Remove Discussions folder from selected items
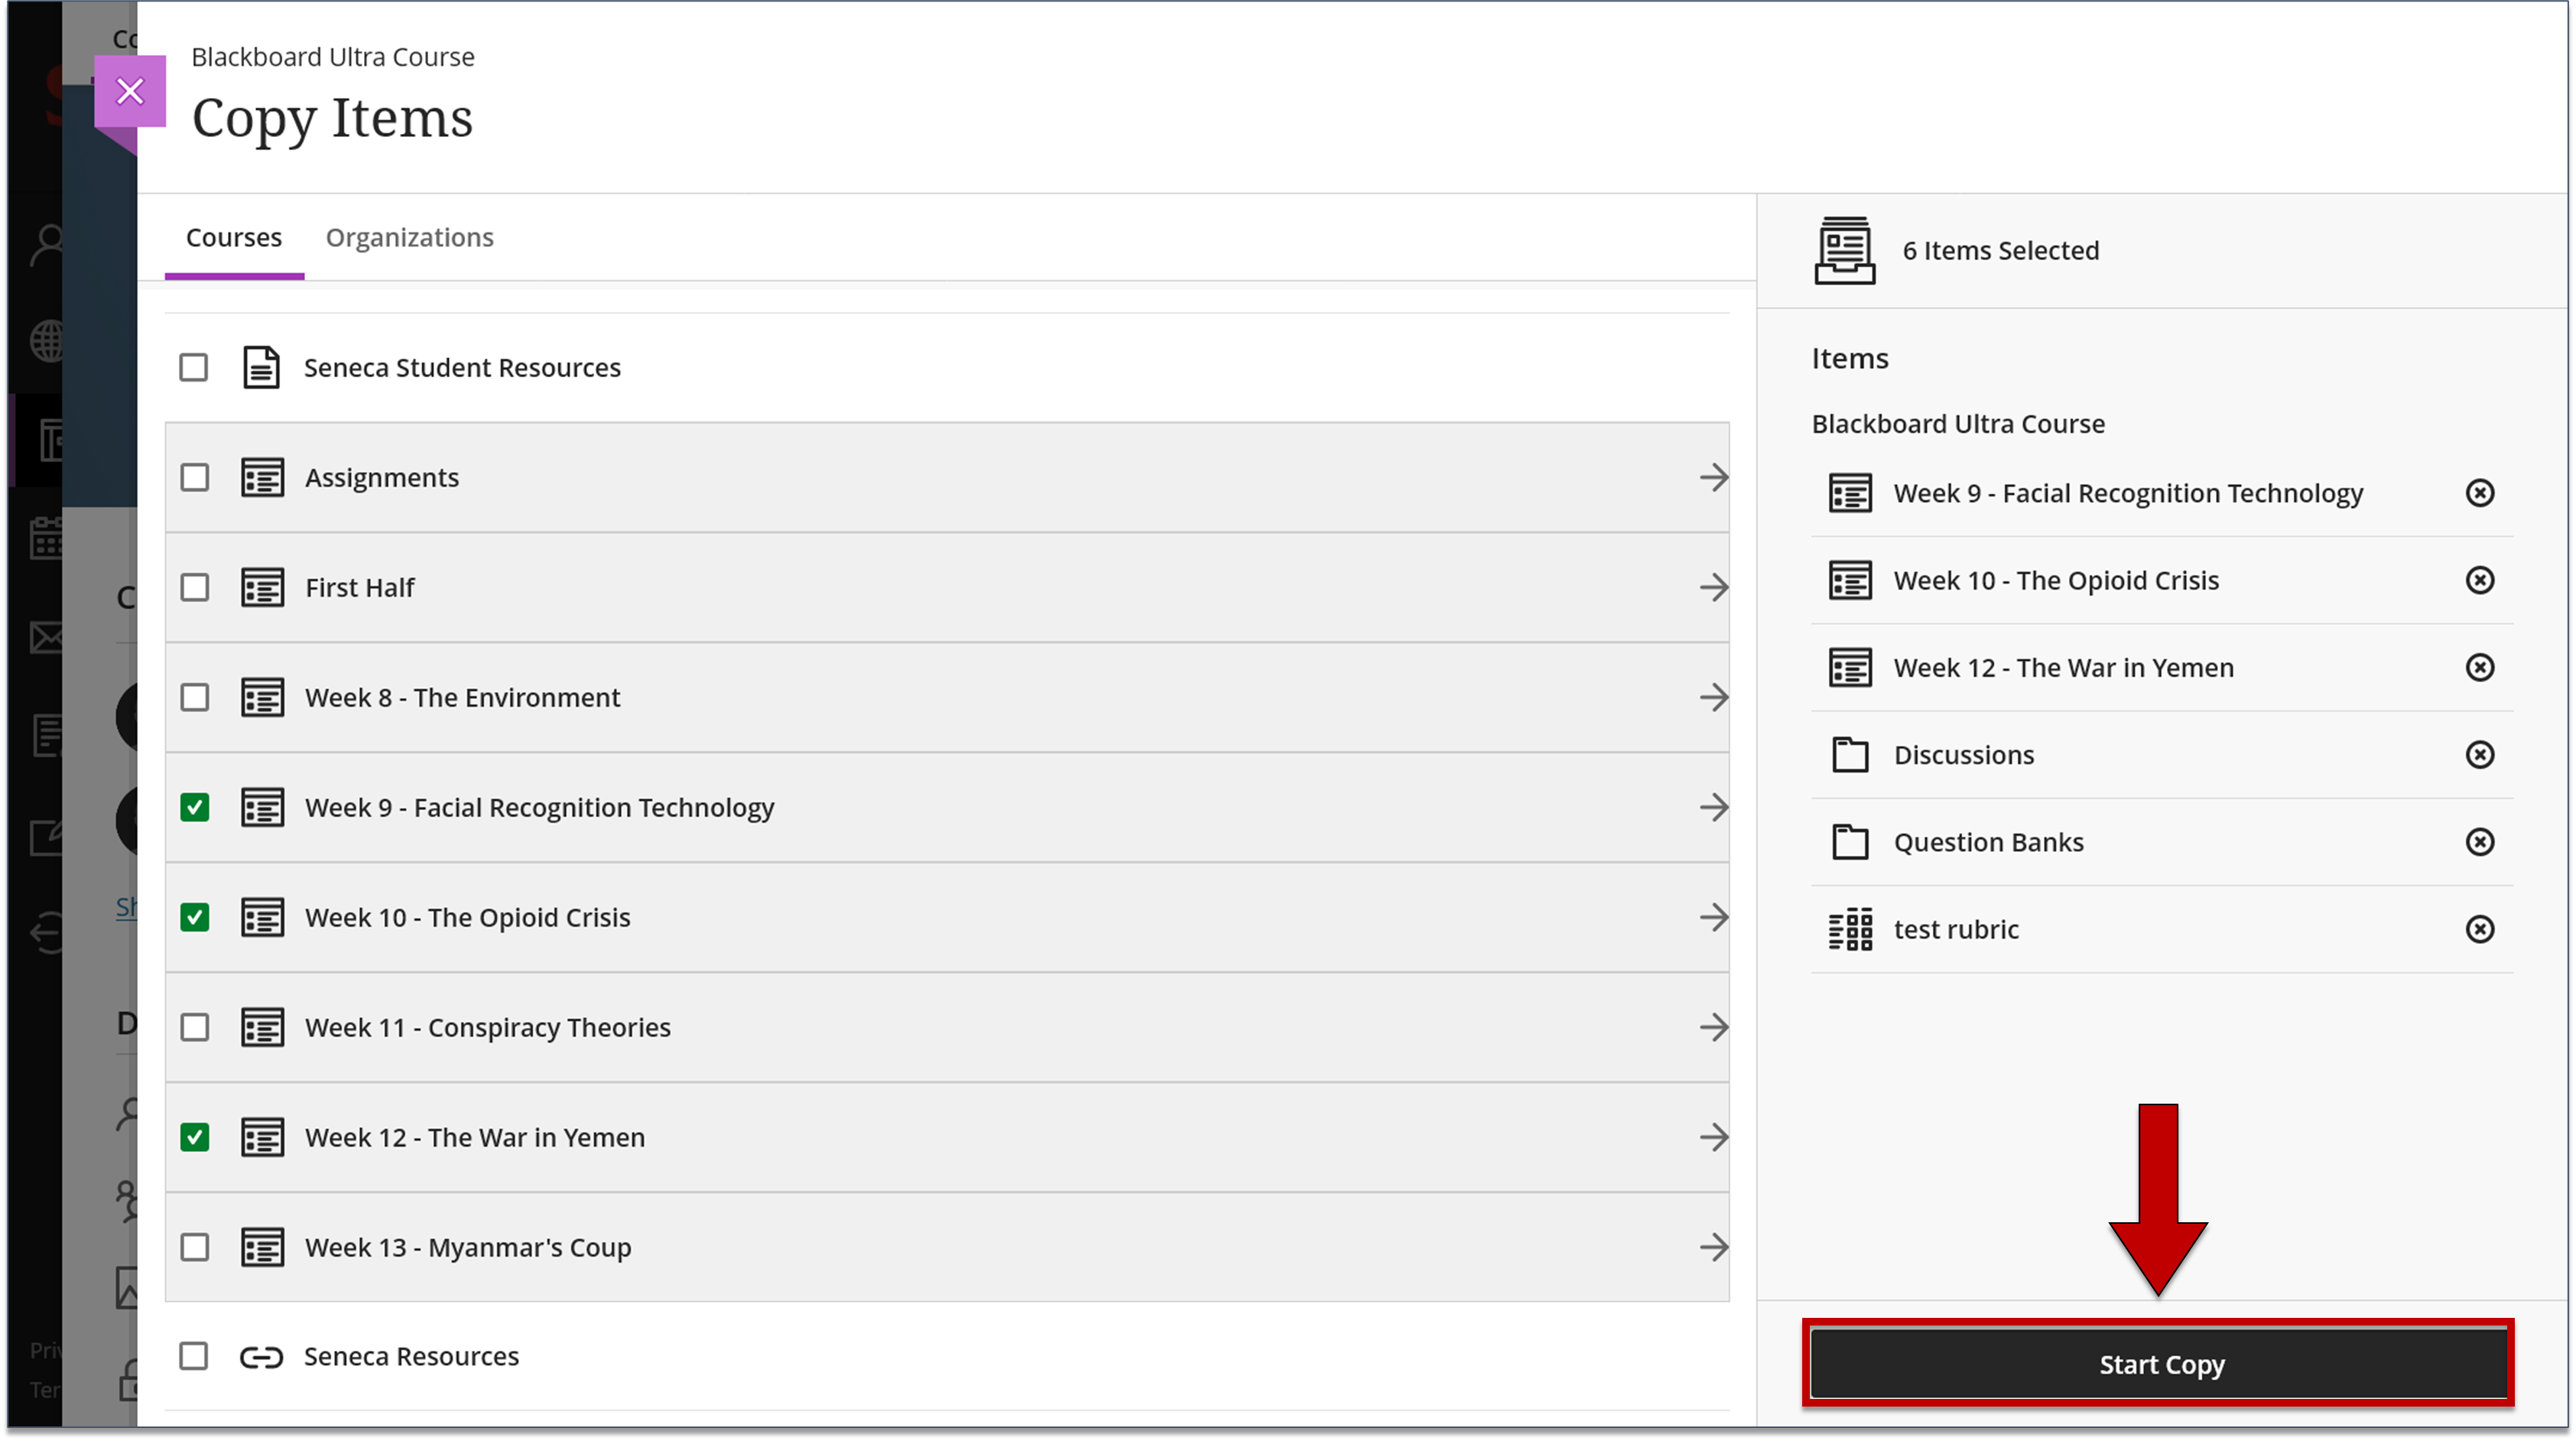The height and width of the screenshot is (1441, 2576). 2479,755
